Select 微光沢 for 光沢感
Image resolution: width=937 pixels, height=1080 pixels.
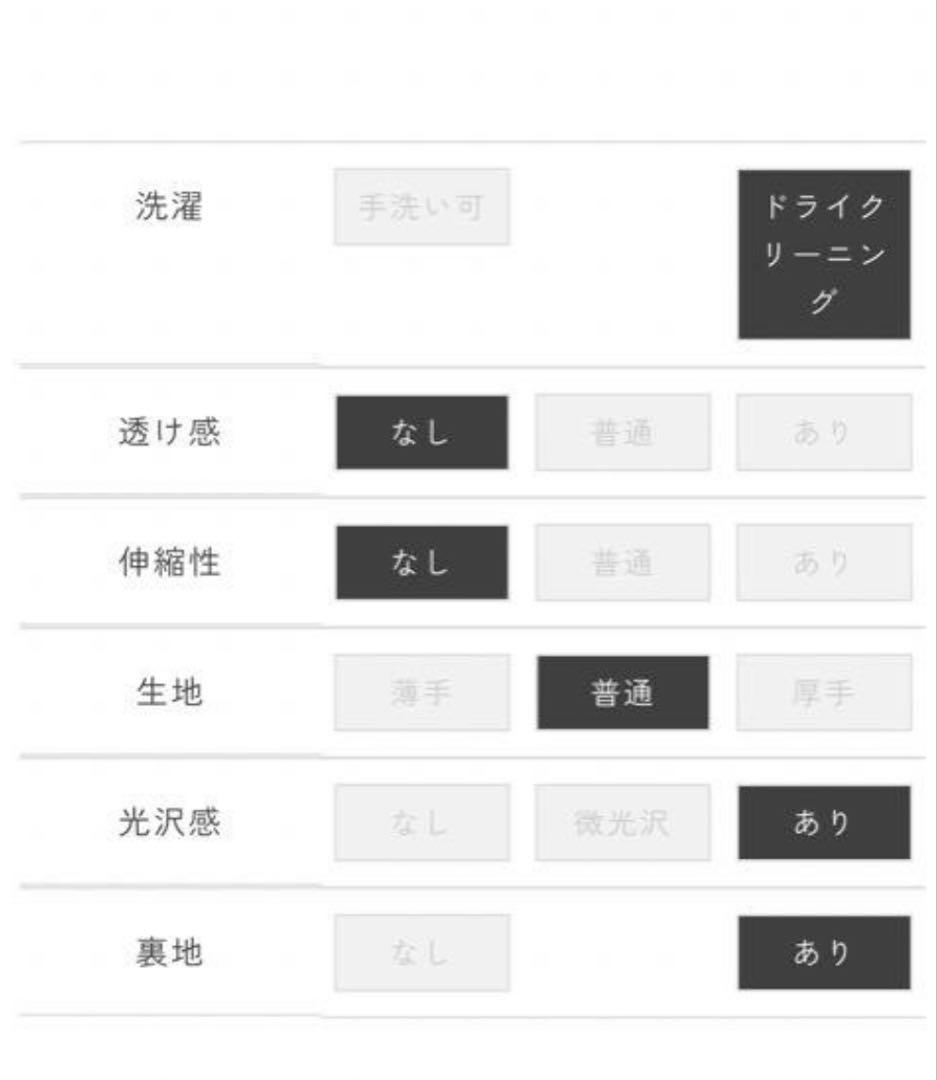click(x=623, y=822)
